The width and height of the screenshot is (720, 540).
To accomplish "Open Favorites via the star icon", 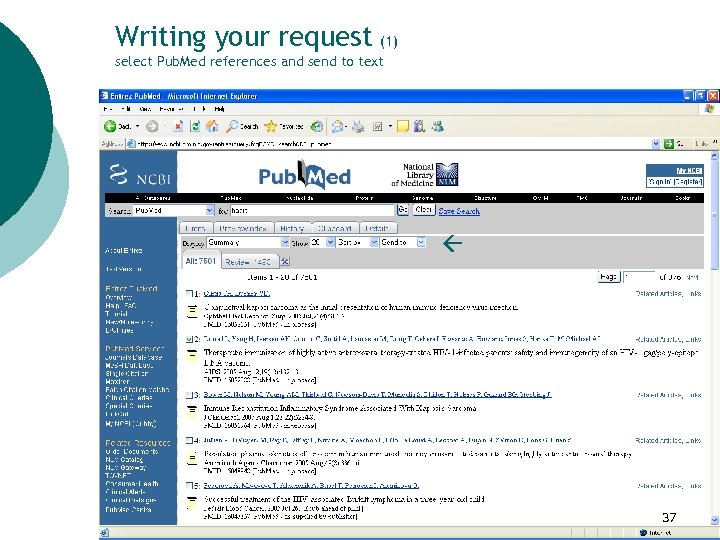I will coord(271,126).
